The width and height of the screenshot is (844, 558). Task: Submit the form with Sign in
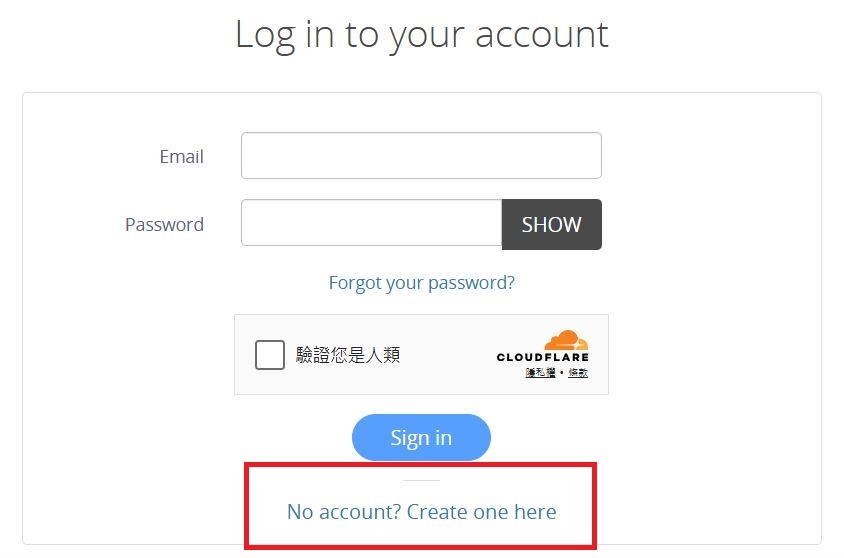pyautogui.click(x=421, y=437)
